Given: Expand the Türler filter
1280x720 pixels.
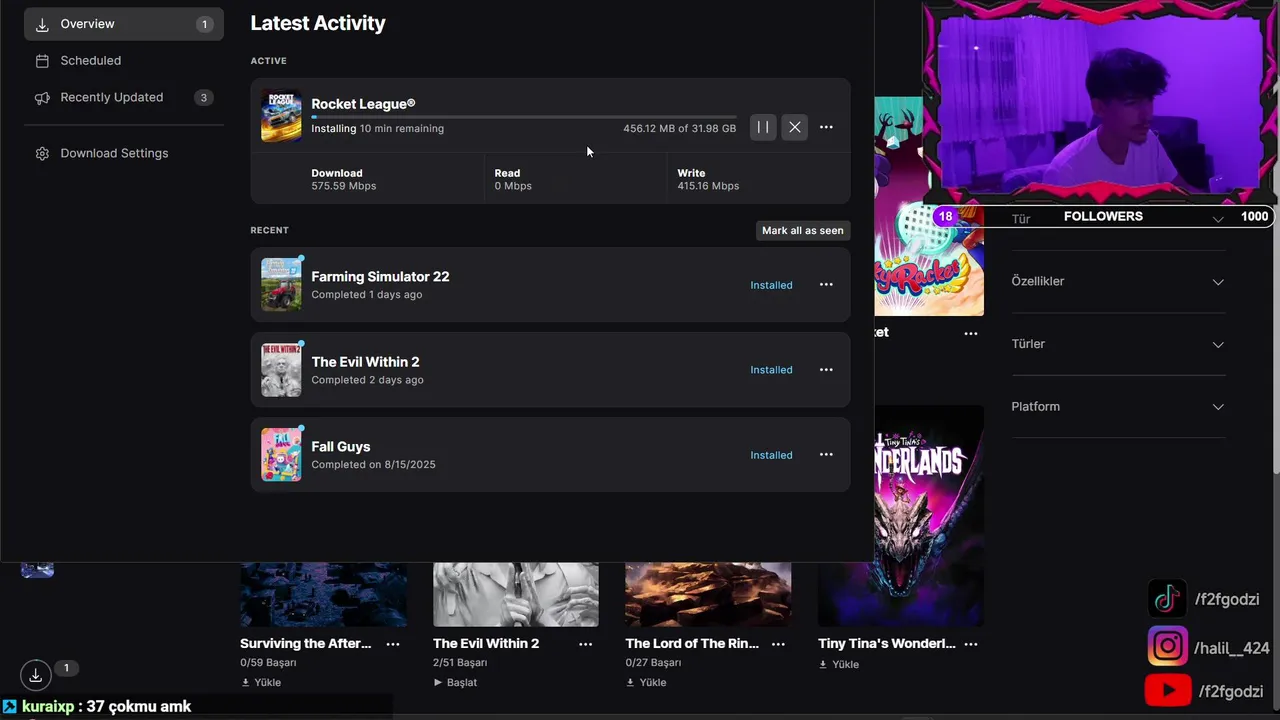Looking at the screenshot, I should [1118, 344].
